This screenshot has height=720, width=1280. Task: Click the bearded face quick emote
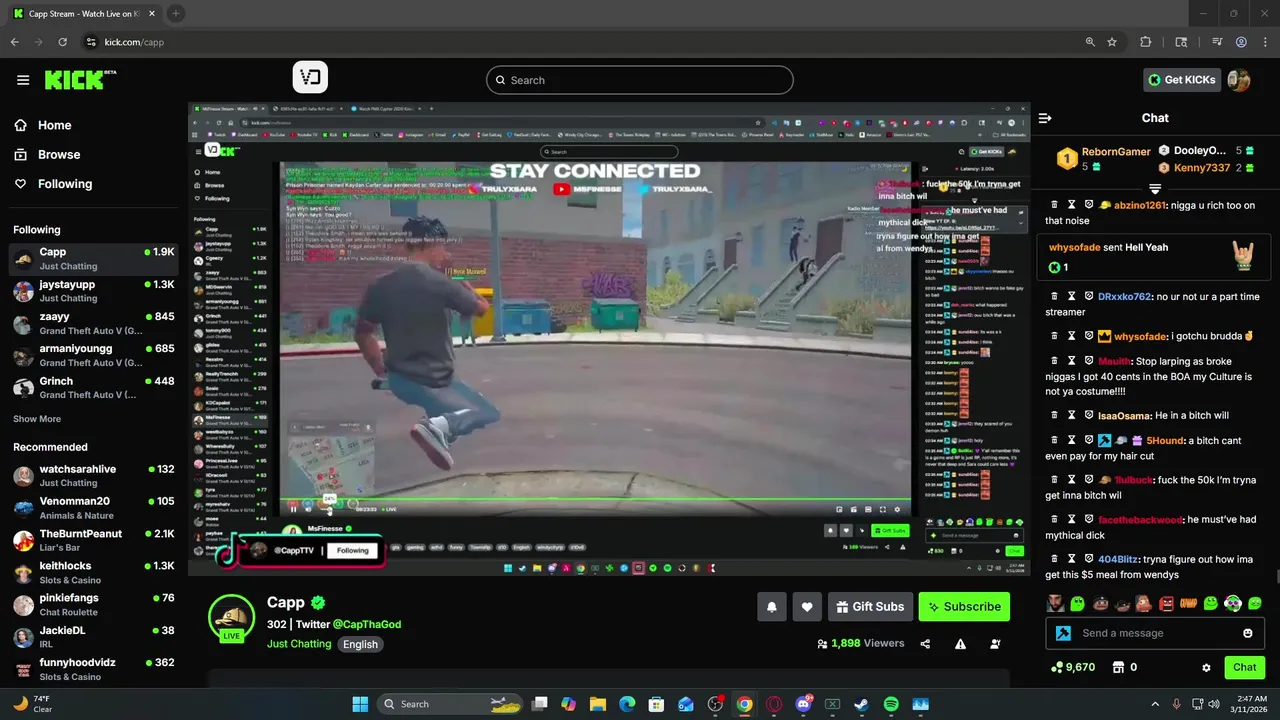tap(1055, 603)
